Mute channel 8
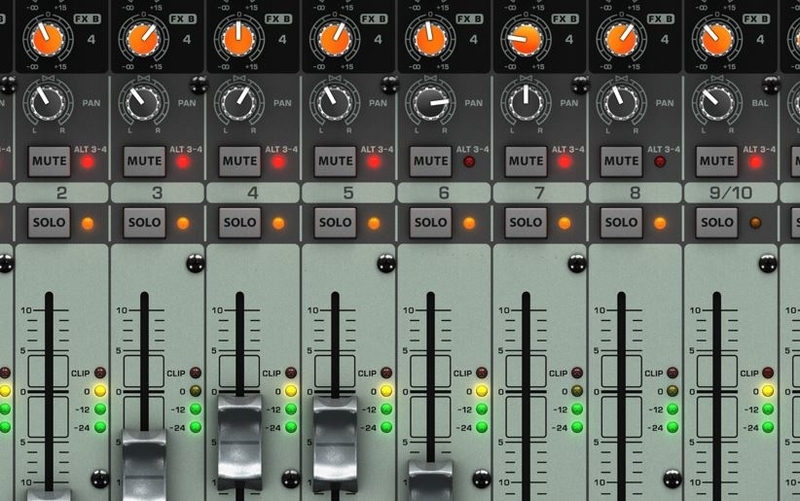The height and width of the screenshot is (501, 800). [x=621, y=161]
